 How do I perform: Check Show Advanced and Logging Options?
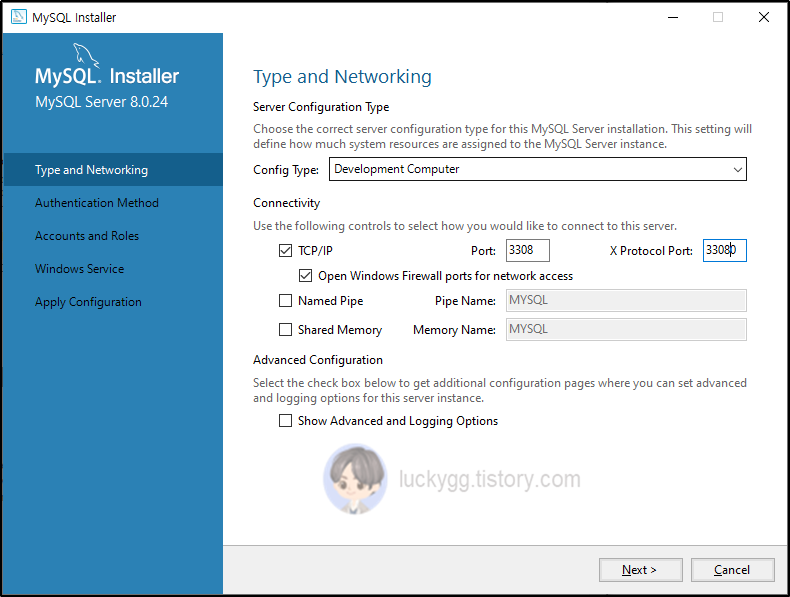click(x=285, y=421)
